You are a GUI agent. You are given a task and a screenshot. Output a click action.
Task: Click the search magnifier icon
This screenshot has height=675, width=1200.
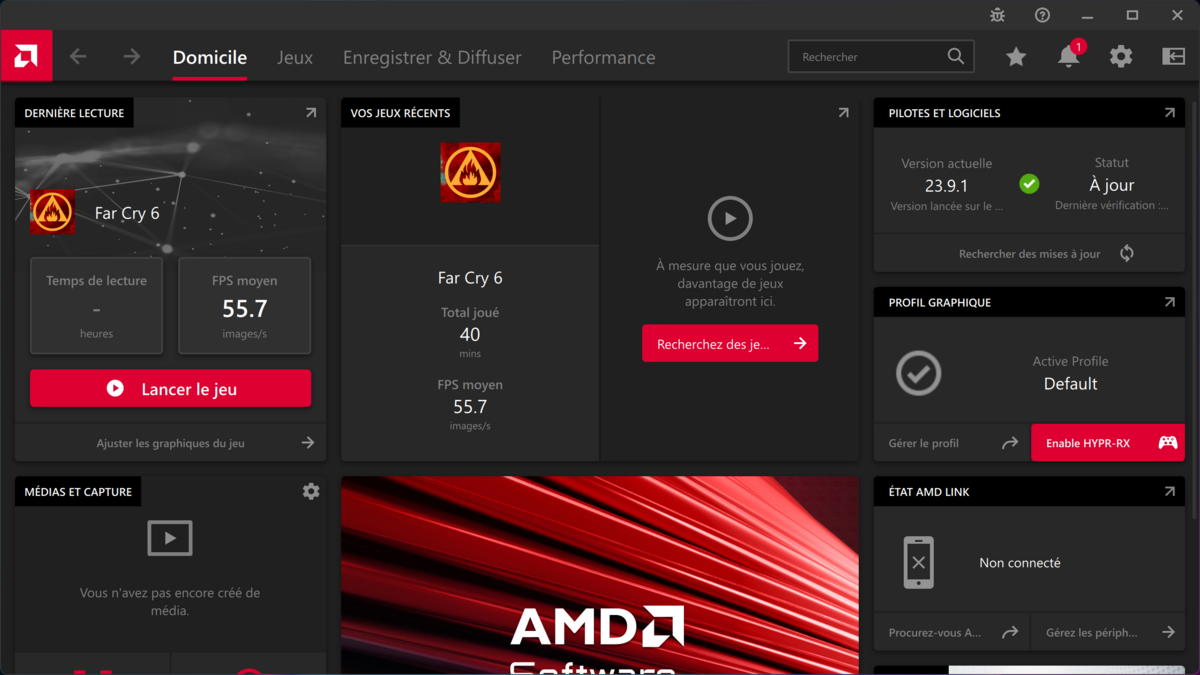[x=956, y=57]
